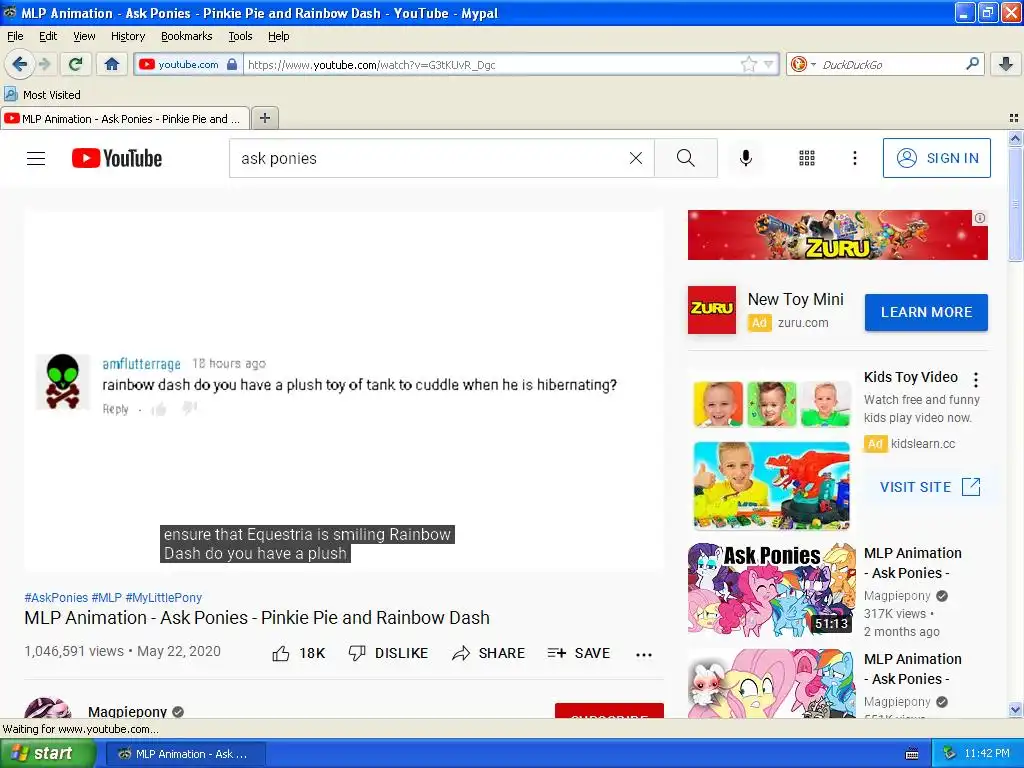This screenshot has width=1024, height=768.
Task: Expand the URL history dropdown arrow
Action: coord(769,64)
